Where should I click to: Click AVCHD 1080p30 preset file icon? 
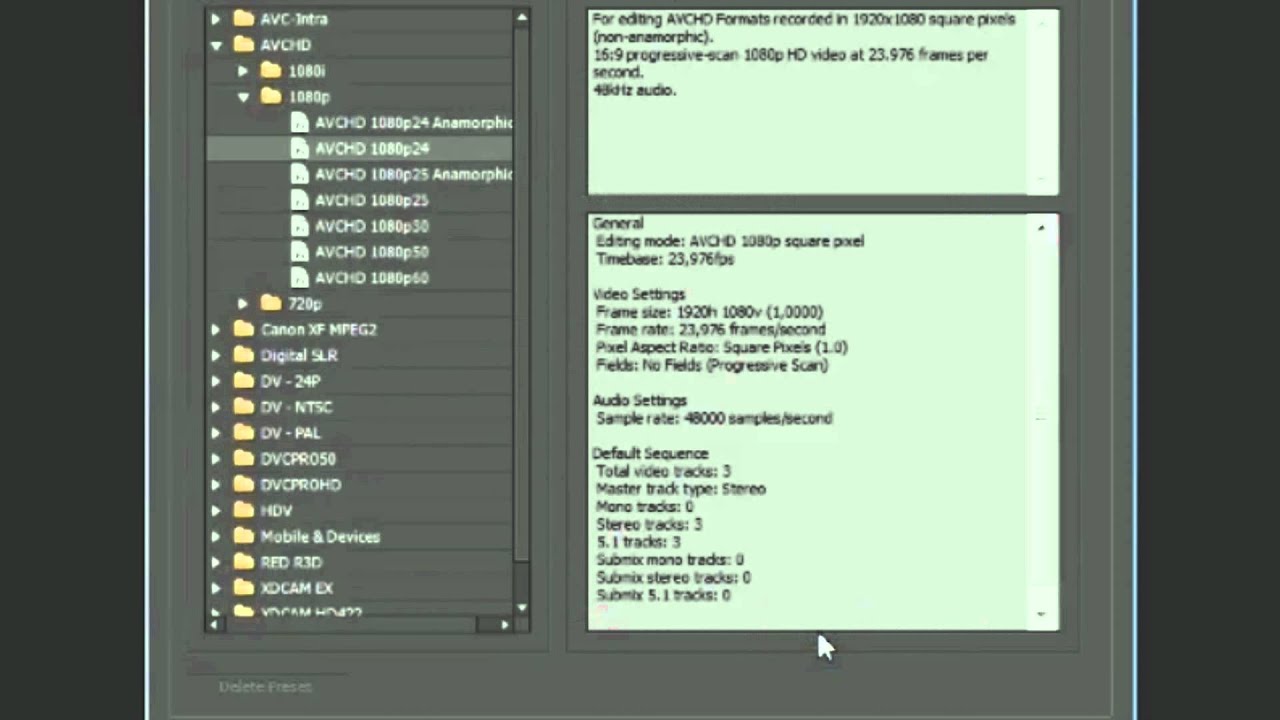click(x=299, y=226)
